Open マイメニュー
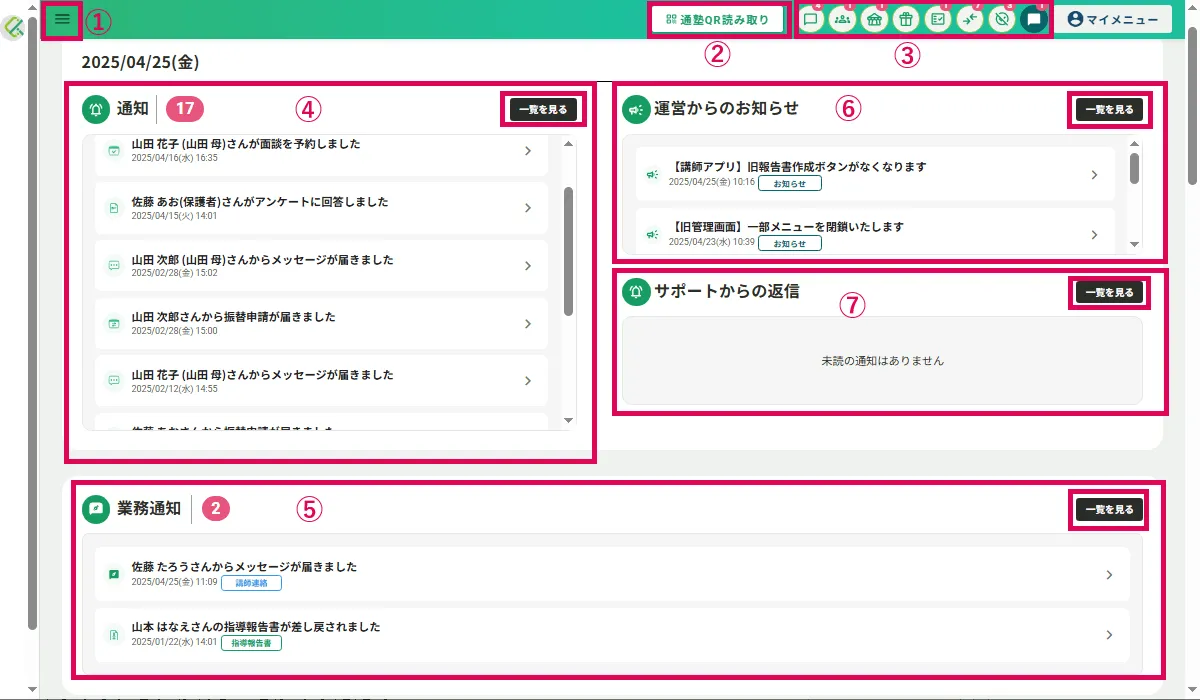 click(x=1113, y=19)
